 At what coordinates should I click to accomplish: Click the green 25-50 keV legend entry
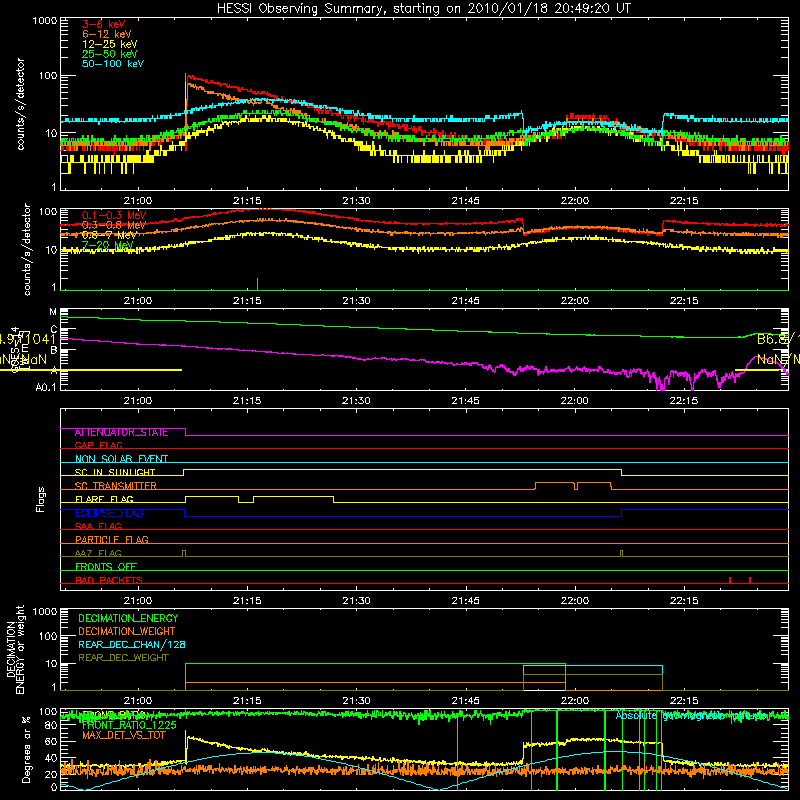(x=110, y=54)
